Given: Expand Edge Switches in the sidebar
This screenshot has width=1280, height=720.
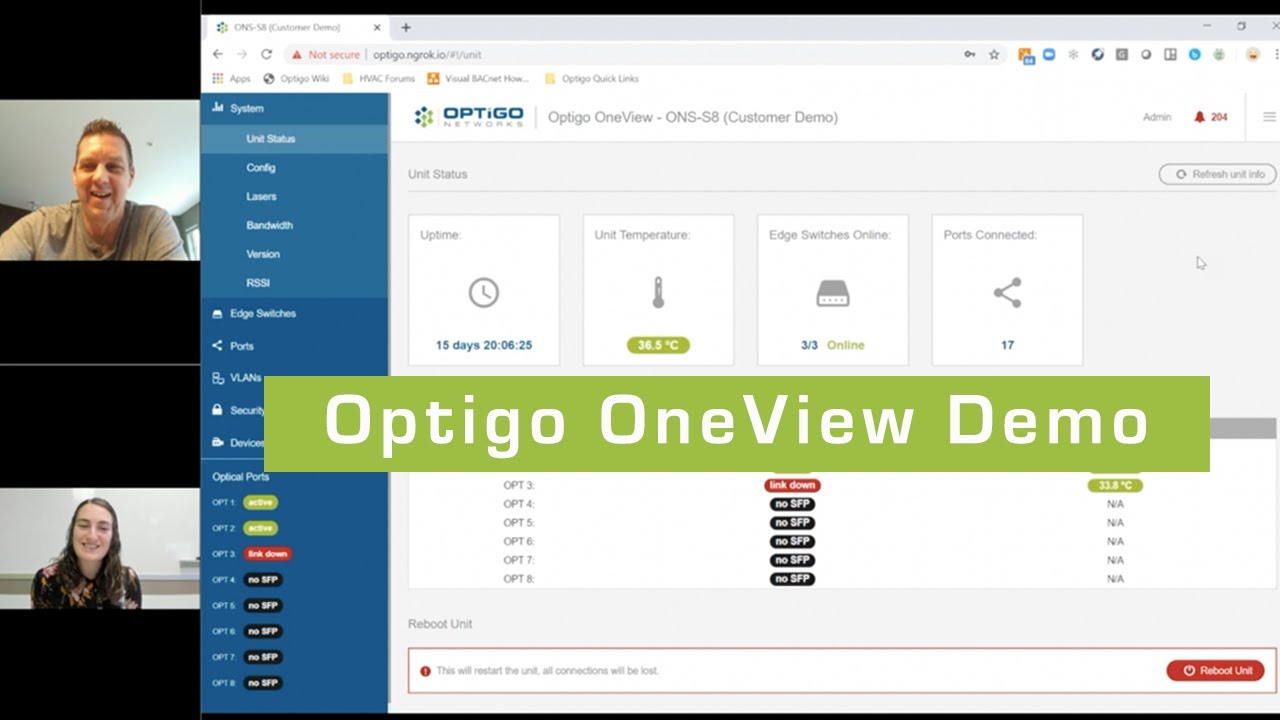Looking at the screenshot, I should point(262,313).
